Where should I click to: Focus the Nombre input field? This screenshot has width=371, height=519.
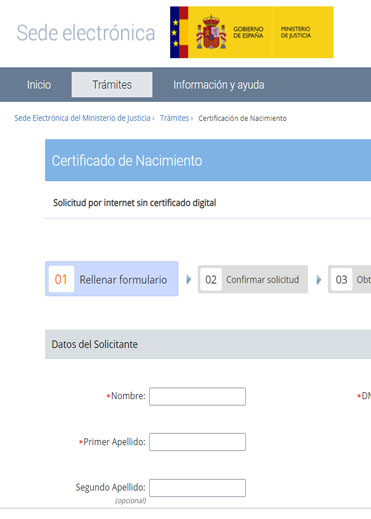[197, 396]
